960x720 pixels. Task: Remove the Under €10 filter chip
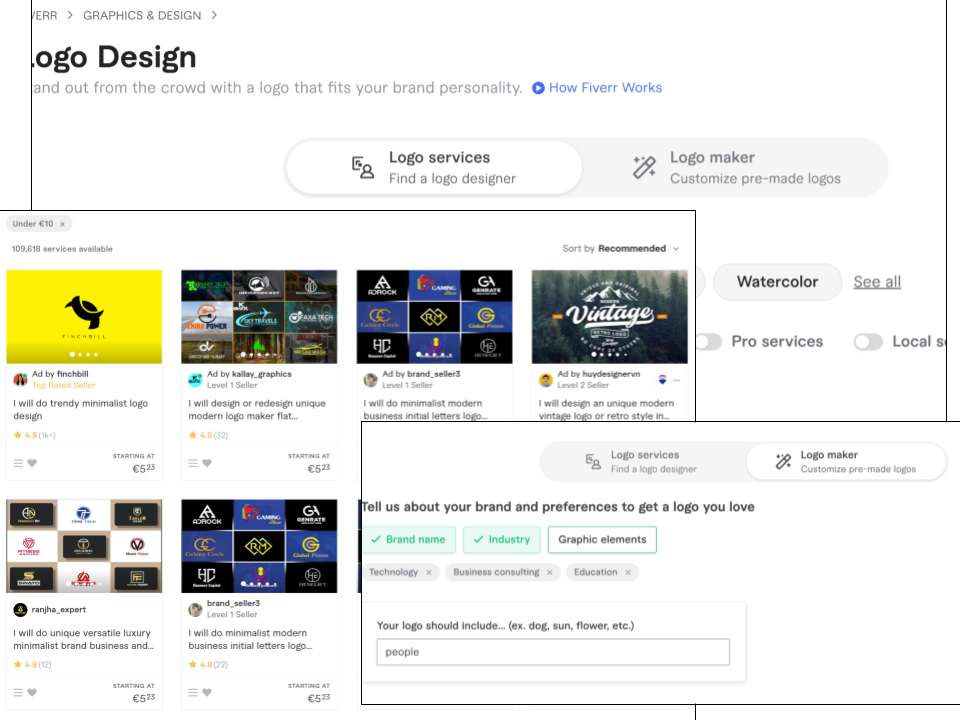click(62, 224)
